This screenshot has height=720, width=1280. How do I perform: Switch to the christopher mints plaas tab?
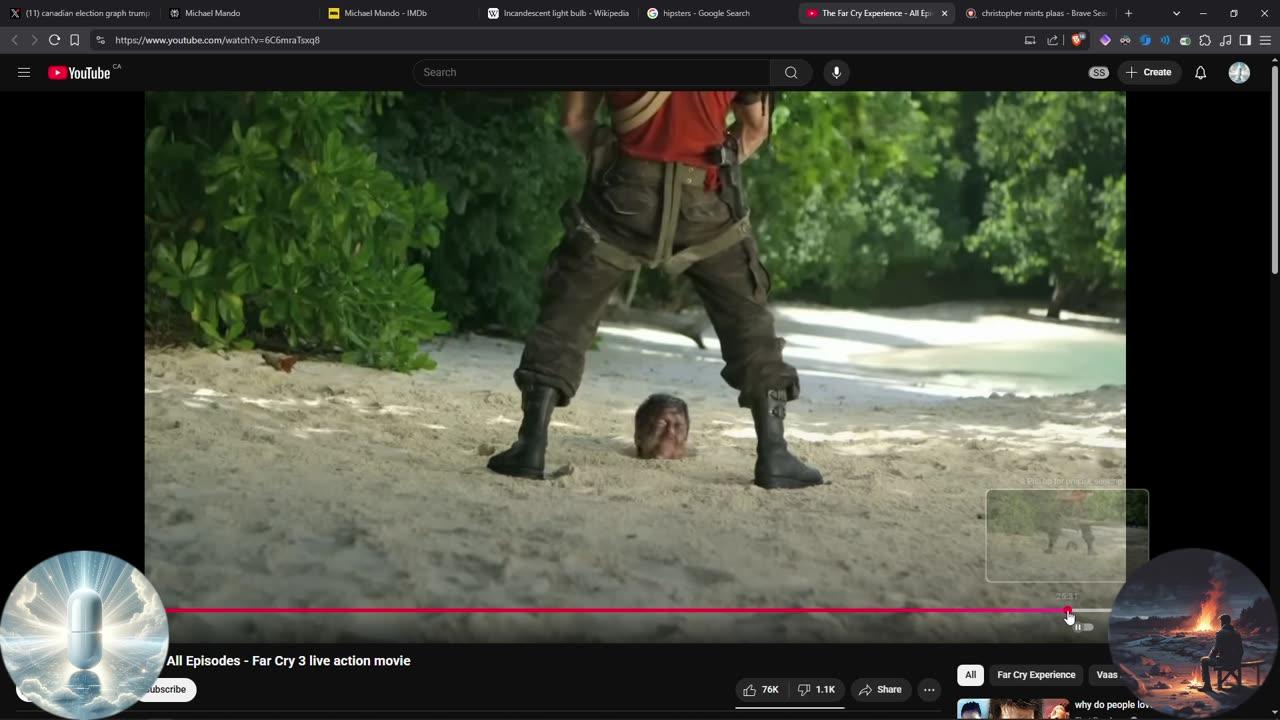click(x=1036, y=13)
